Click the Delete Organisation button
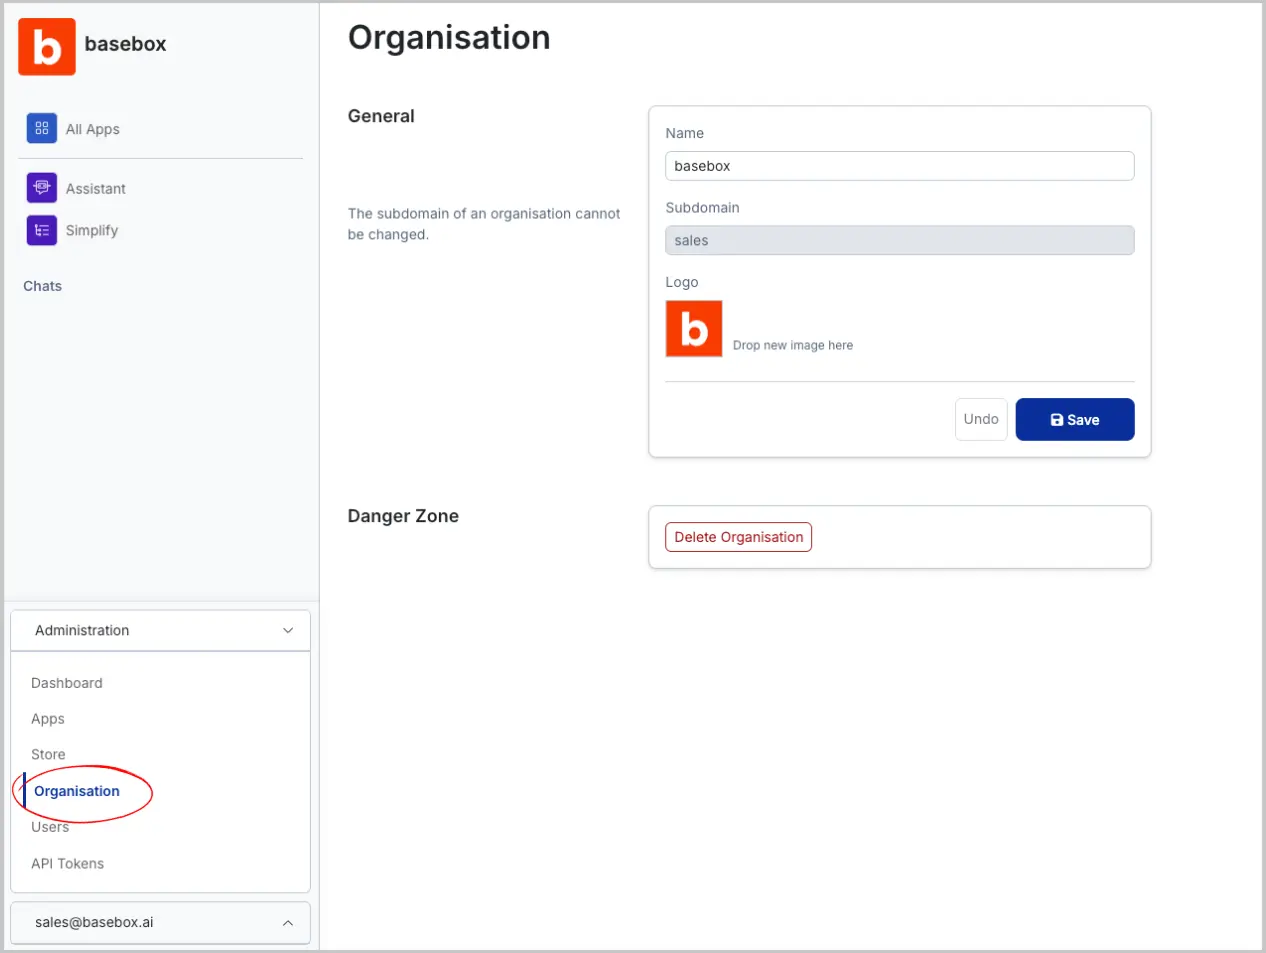The height and width of the screenshot is (953, 1266). pyautogui.click(x=738, y=537)
